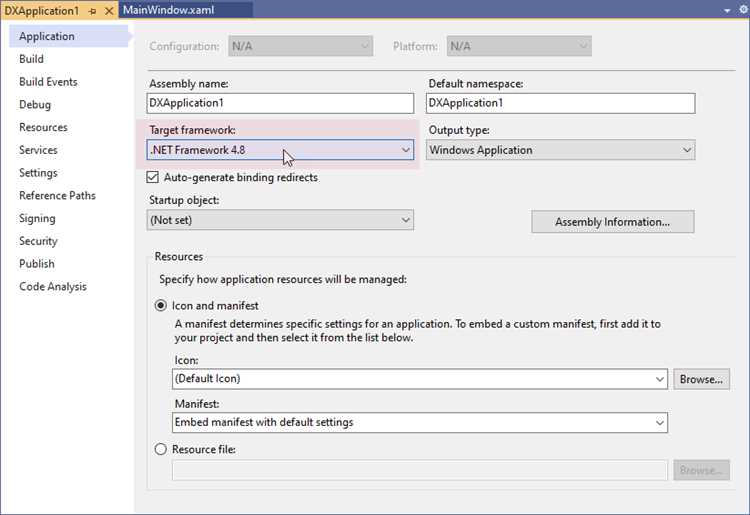Image resolution: width=750 pixels, height=515 pixels.
Task: Go to the Debug page
Action: (35, 105)
